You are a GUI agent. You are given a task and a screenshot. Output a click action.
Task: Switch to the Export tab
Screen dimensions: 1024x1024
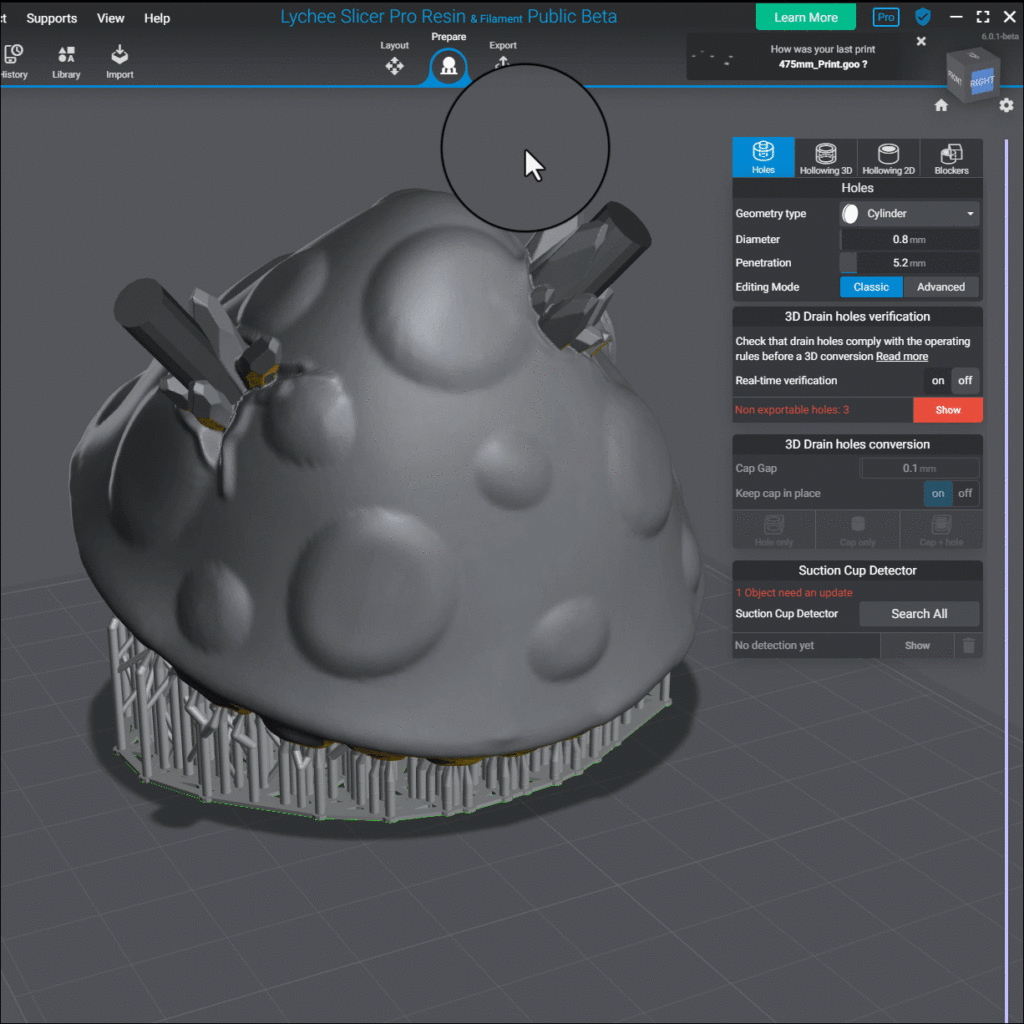(503, 64)
